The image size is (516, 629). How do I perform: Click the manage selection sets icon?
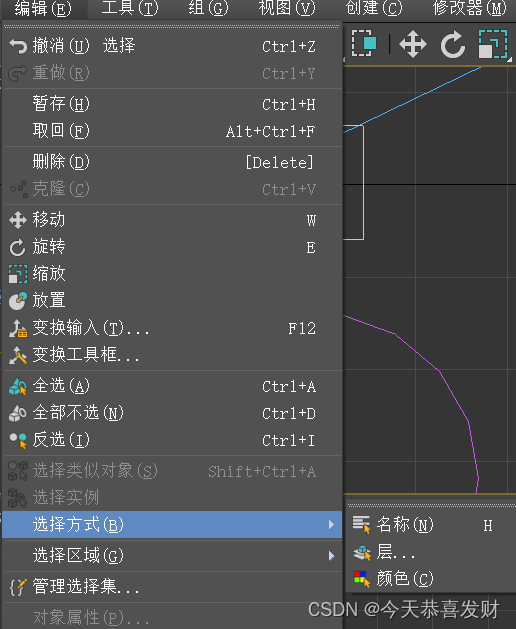(x=18, y=587)
